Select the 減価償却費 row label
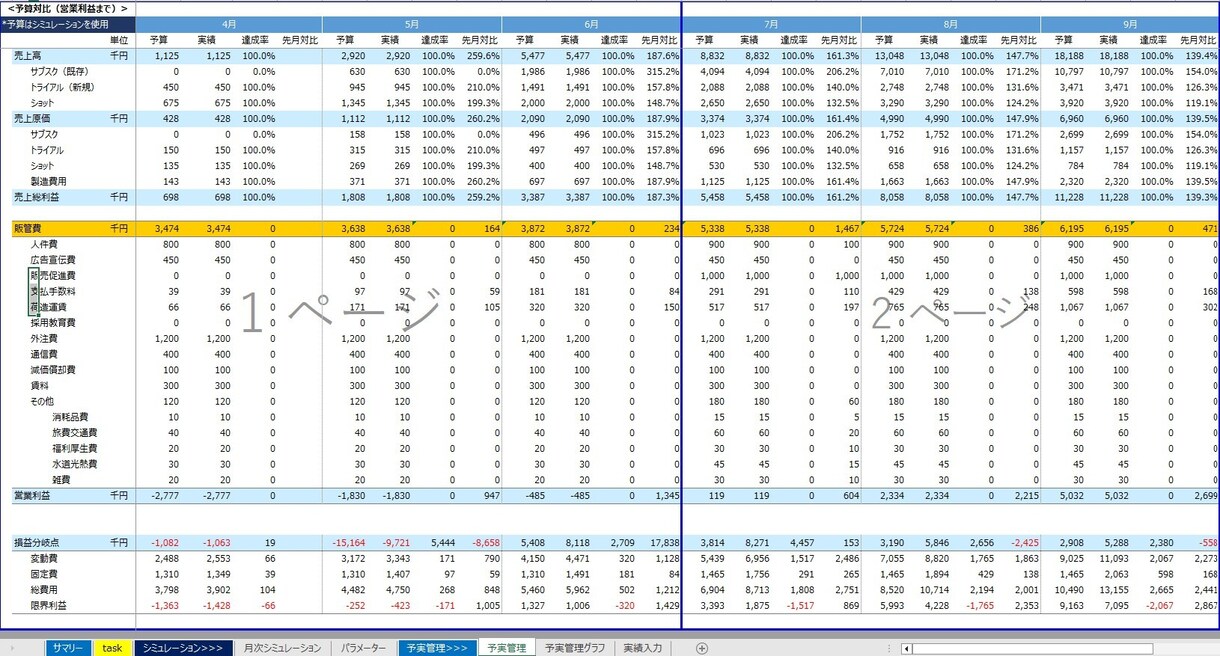Image resolution: width=1220 pixels, height=656 pixels. click(53, 370)
